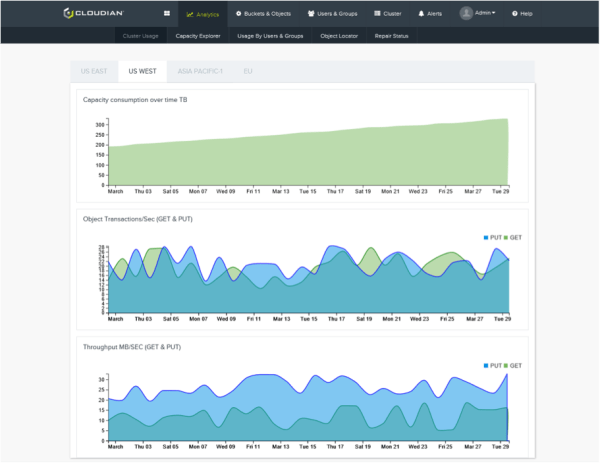This screenshot has height=463, width=600.
Task: Switch to the US EAST tab
Action: click(x=92, y=72)
